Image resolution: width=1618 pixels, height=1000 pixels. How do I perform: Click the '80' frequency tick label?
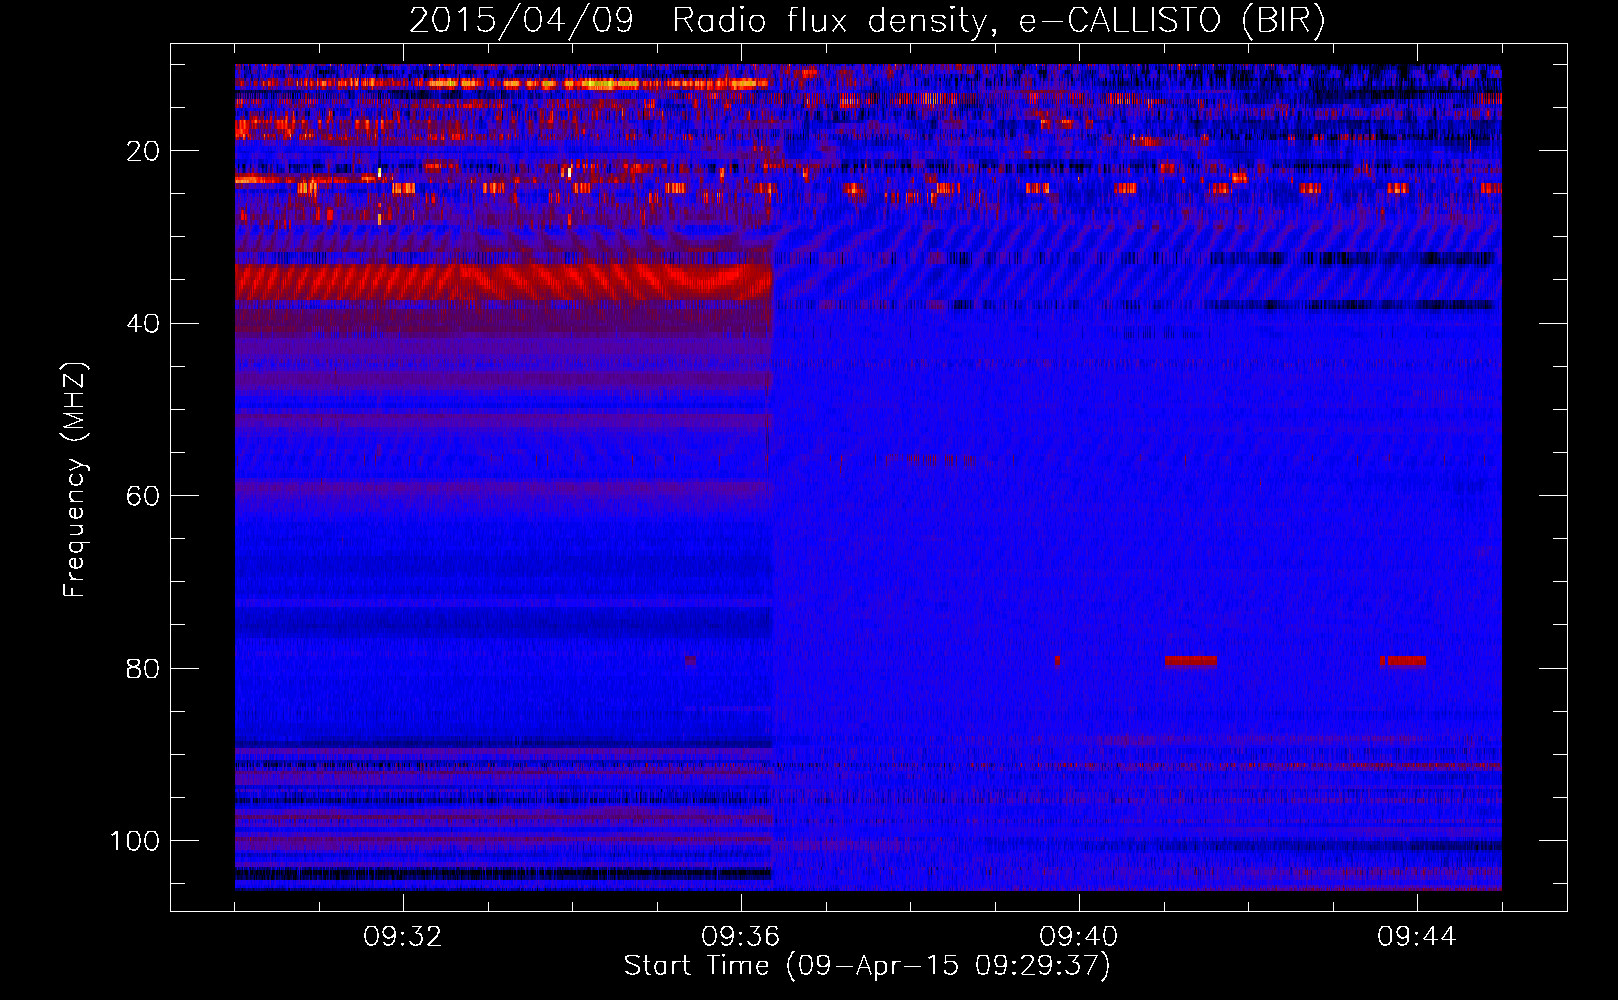pyautogui.click(x=144, y=668)
